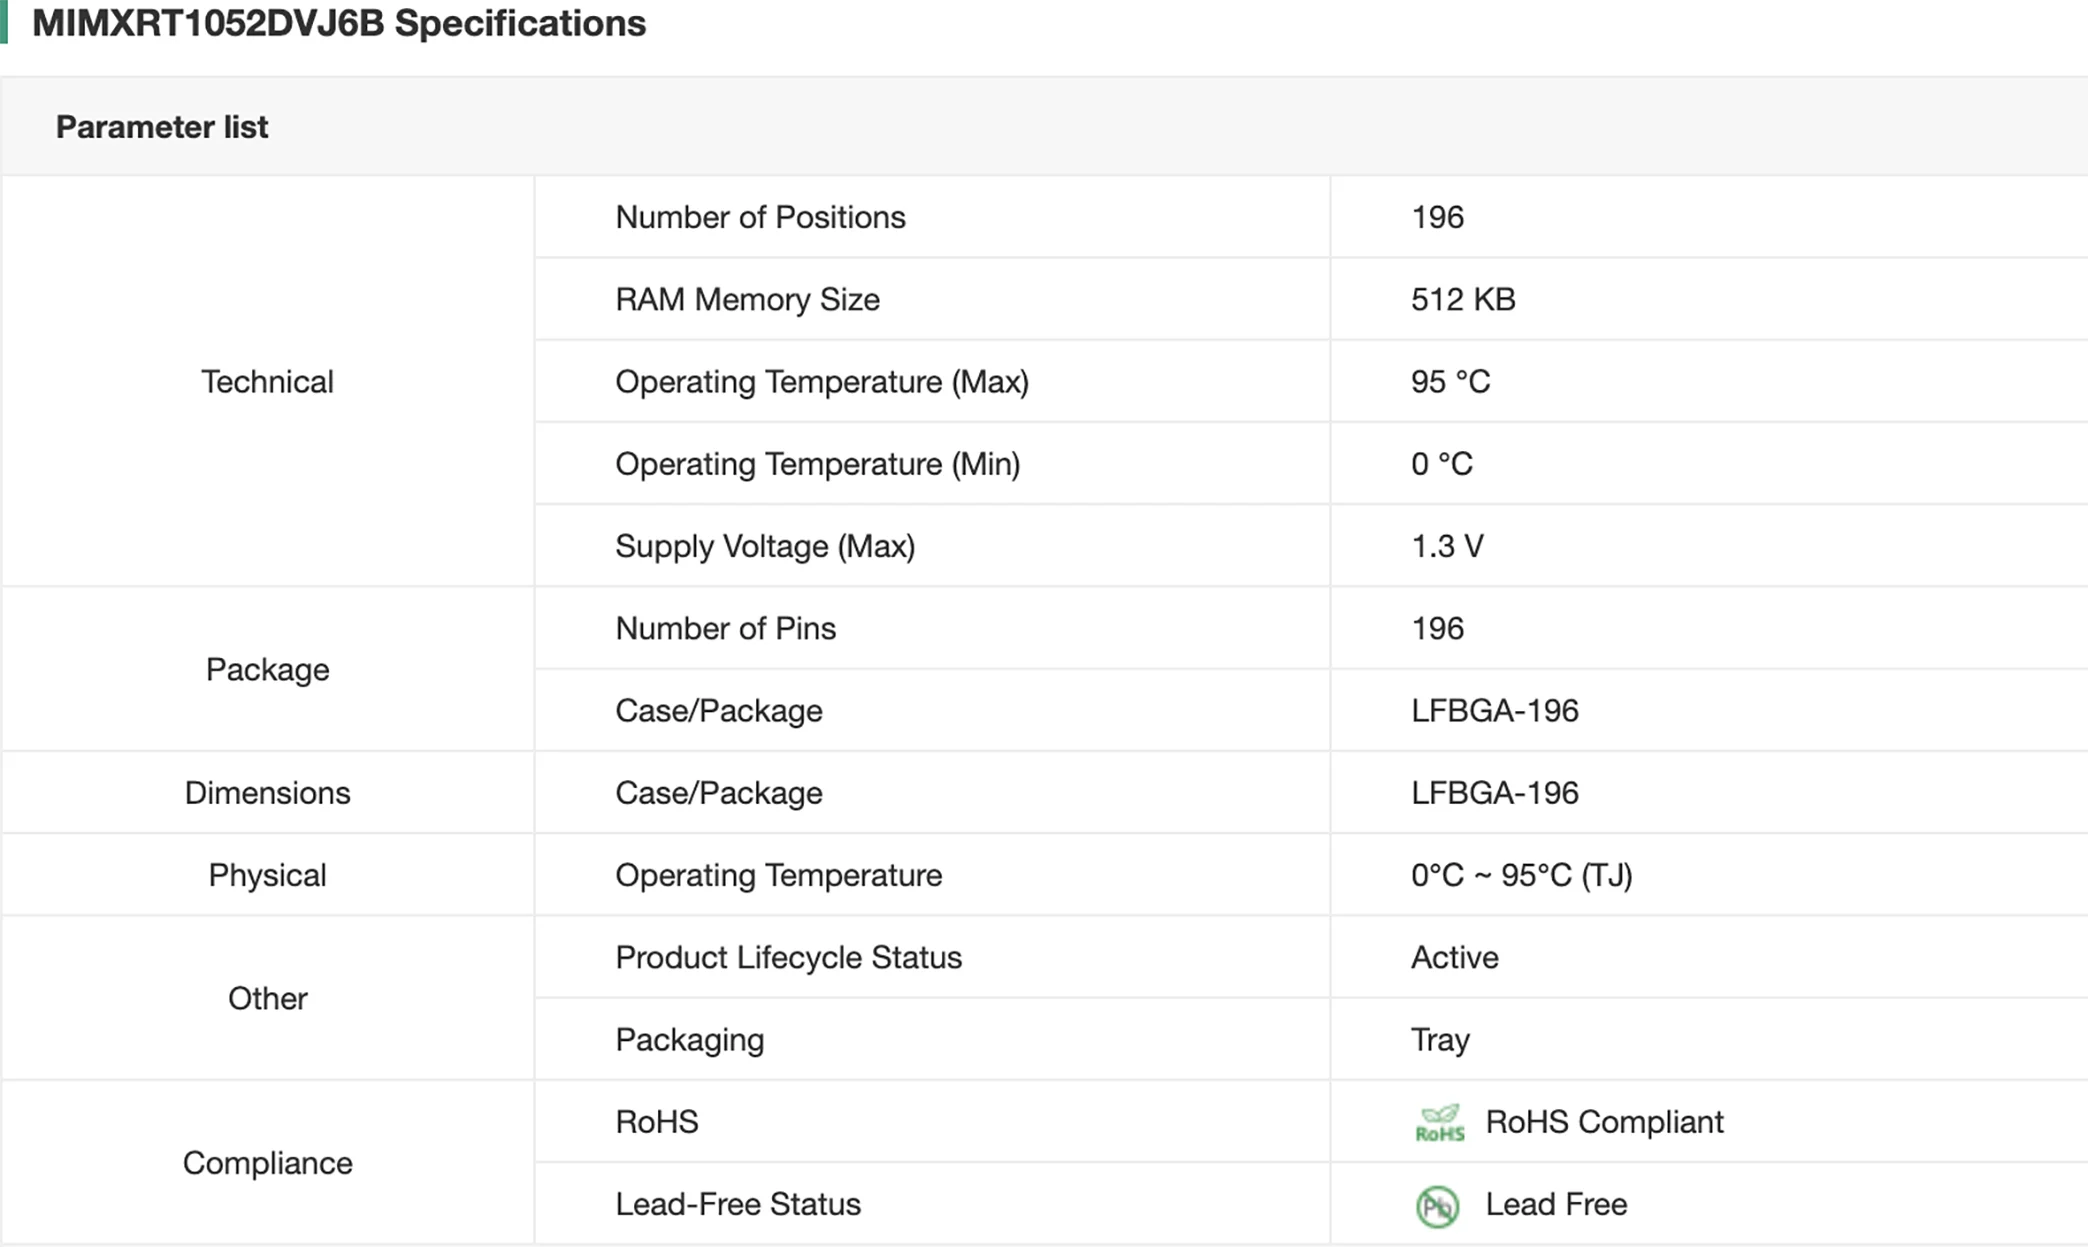Click the RoHS Compliant text

coord(1604,1122)
